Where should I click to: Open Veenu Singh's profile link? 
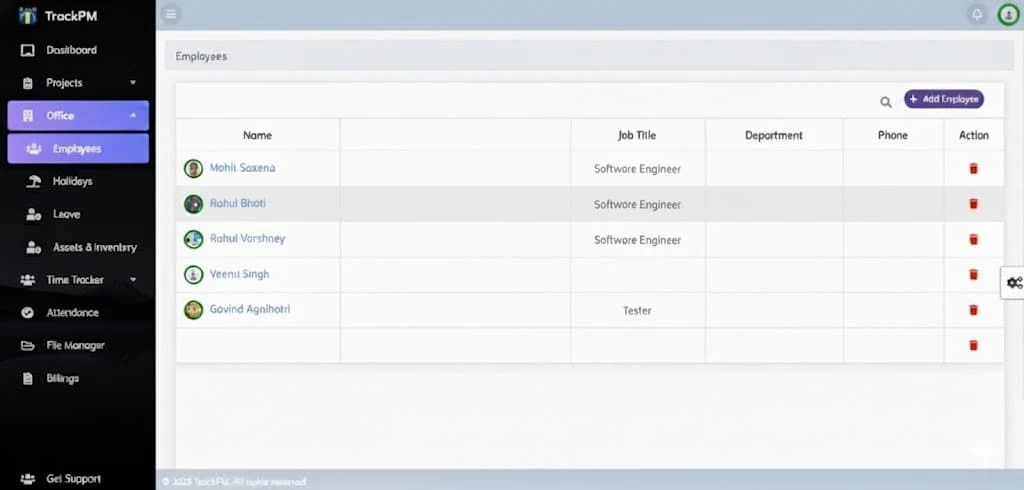239,274
